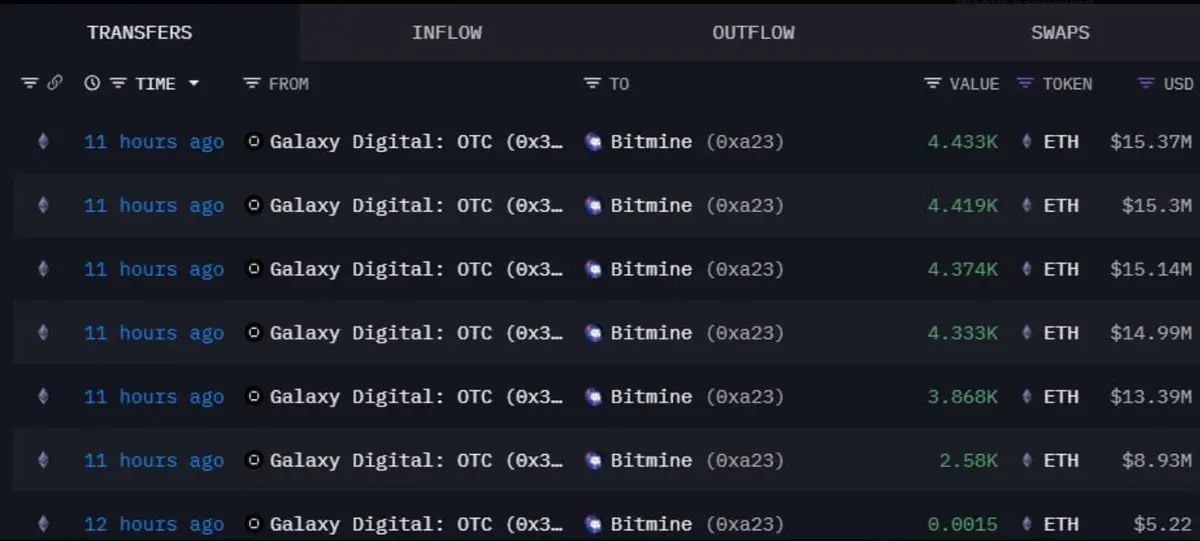The width and height of the screenshot is (1200, 541).
Task: Open the OUTFLOW tab
Action: click(x=753, y=32)
